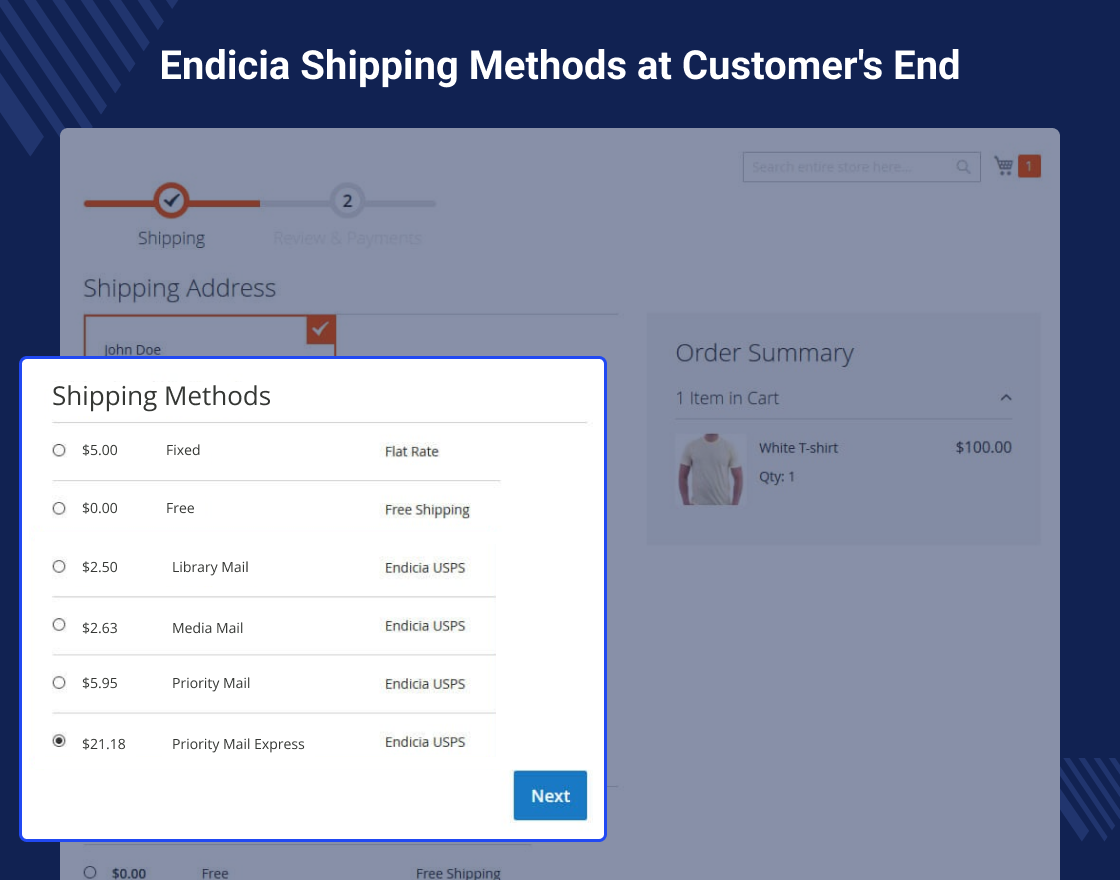This screenshot has width=1120, height=880.
Task: Select Priority Mail Express $21.18 radio
Action: 59,741
